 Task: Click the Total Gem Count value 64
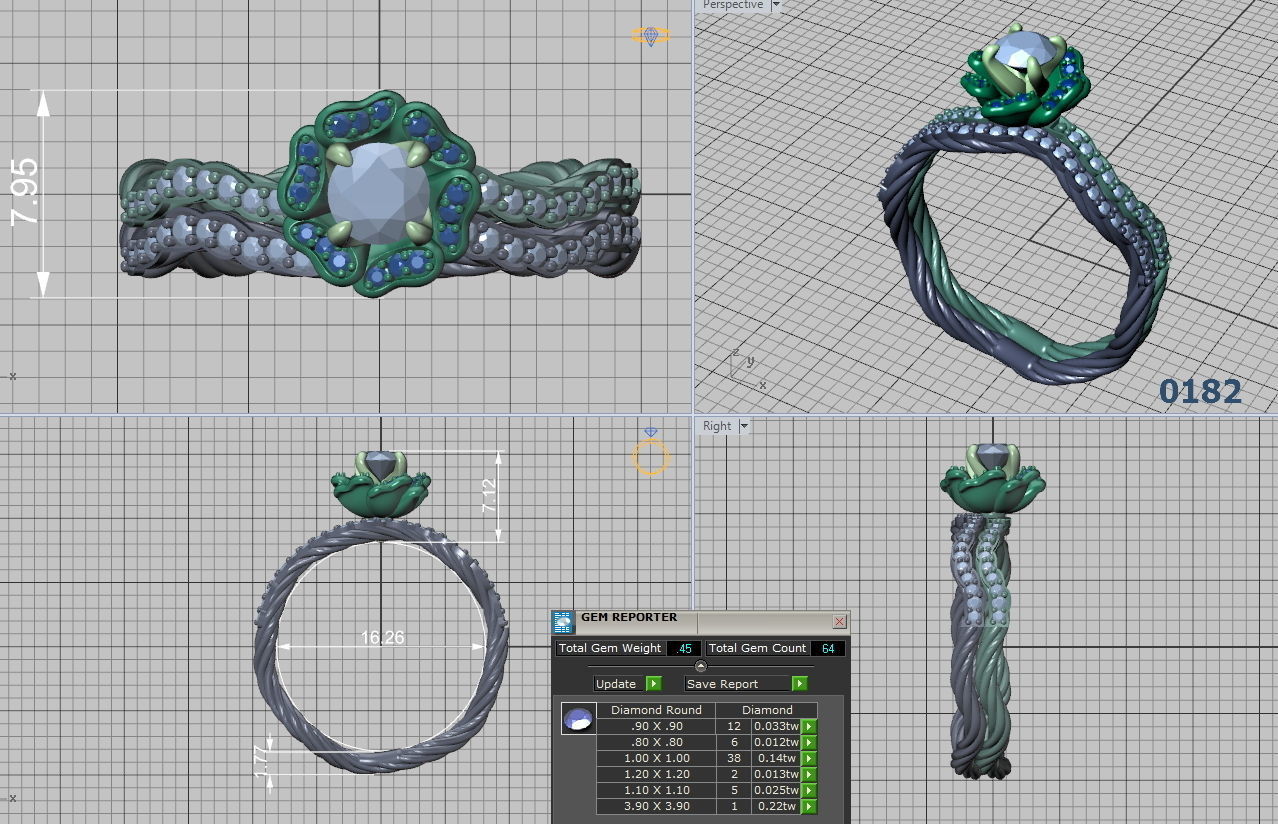point(827,649)
